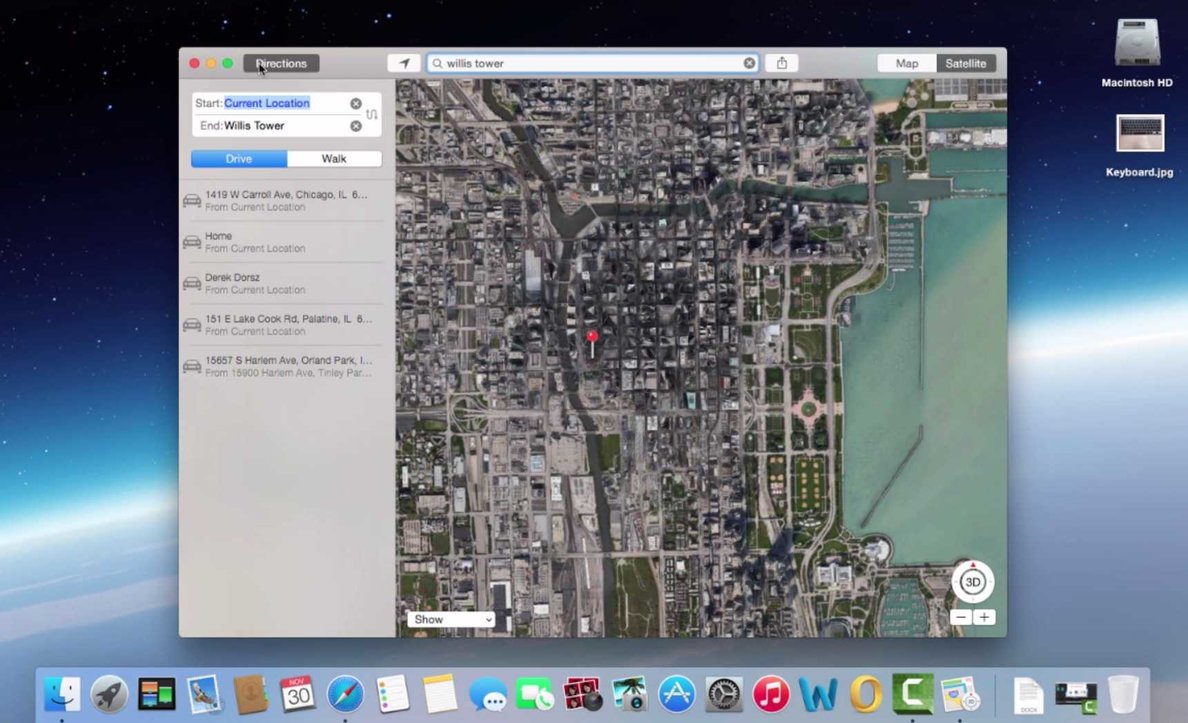Zoom out with the minus button
The image size is (1188, 723).
[x=960, y=617]
